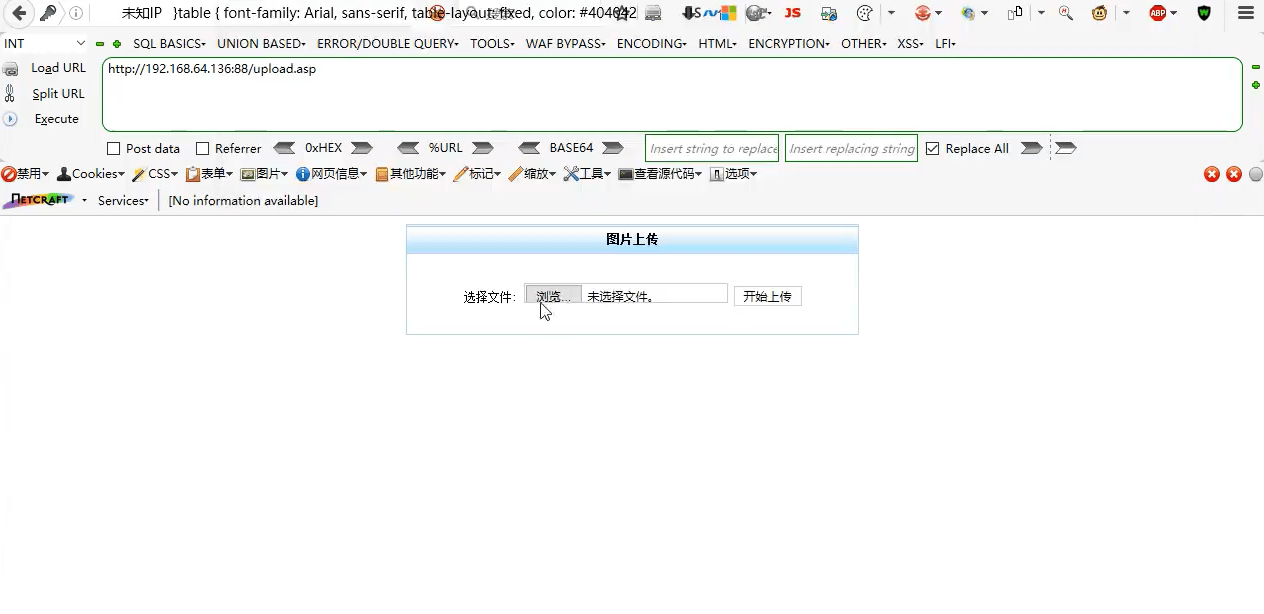Enable the Post data checkbox
Viewport: 1264px width, 614px height.
113,149
